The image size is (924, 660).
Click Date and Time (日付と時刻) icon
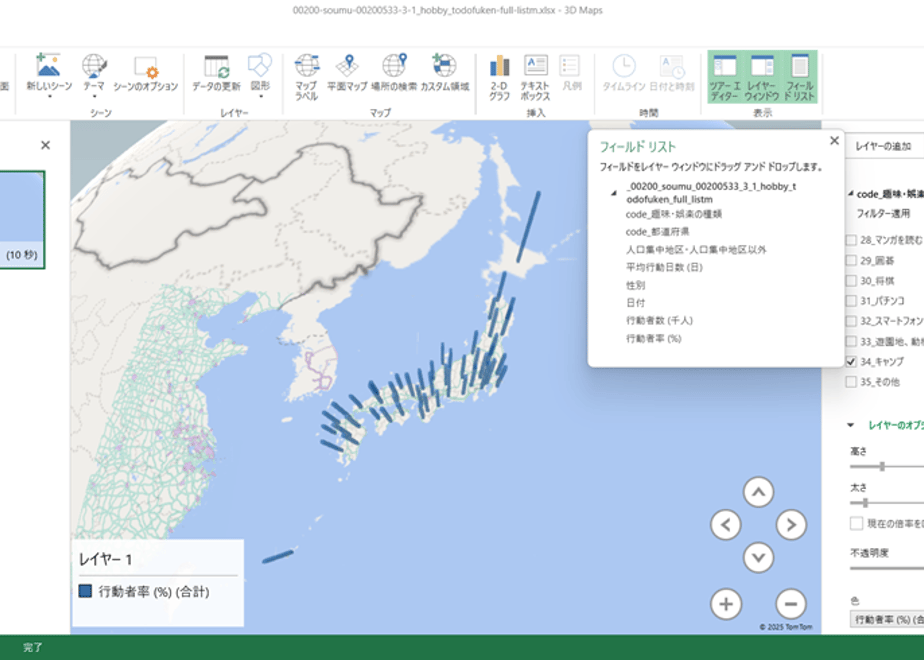672,67
